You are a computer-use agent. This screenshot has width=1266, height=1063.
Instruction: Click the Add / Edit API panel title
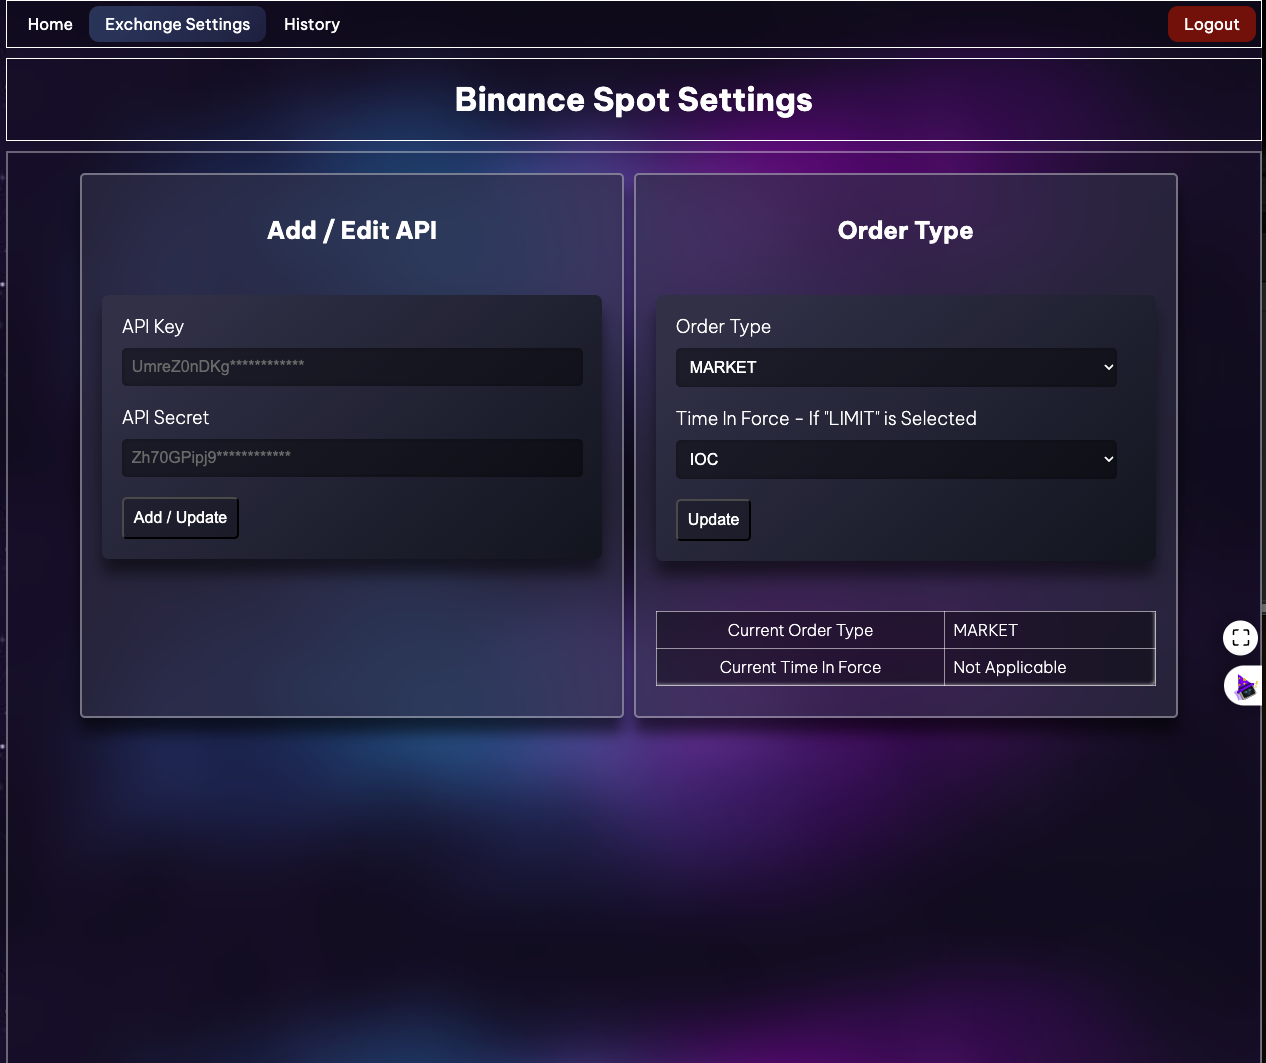351,230
